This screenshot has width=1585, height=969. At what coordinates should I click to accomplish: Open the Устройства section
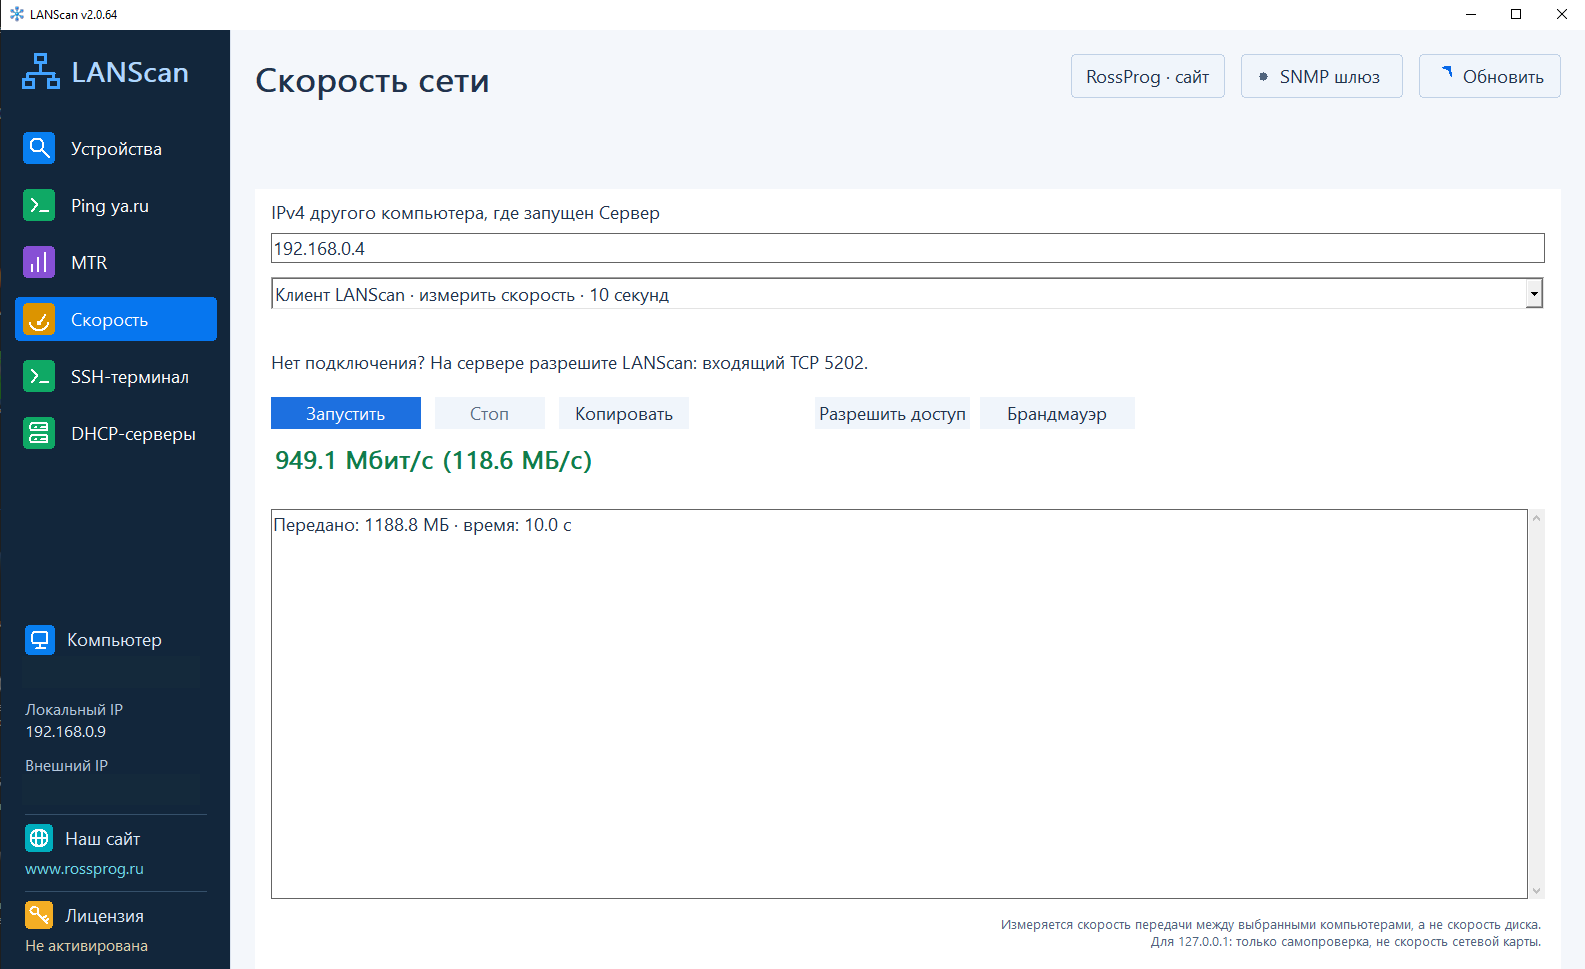click(x=116, y=148)
